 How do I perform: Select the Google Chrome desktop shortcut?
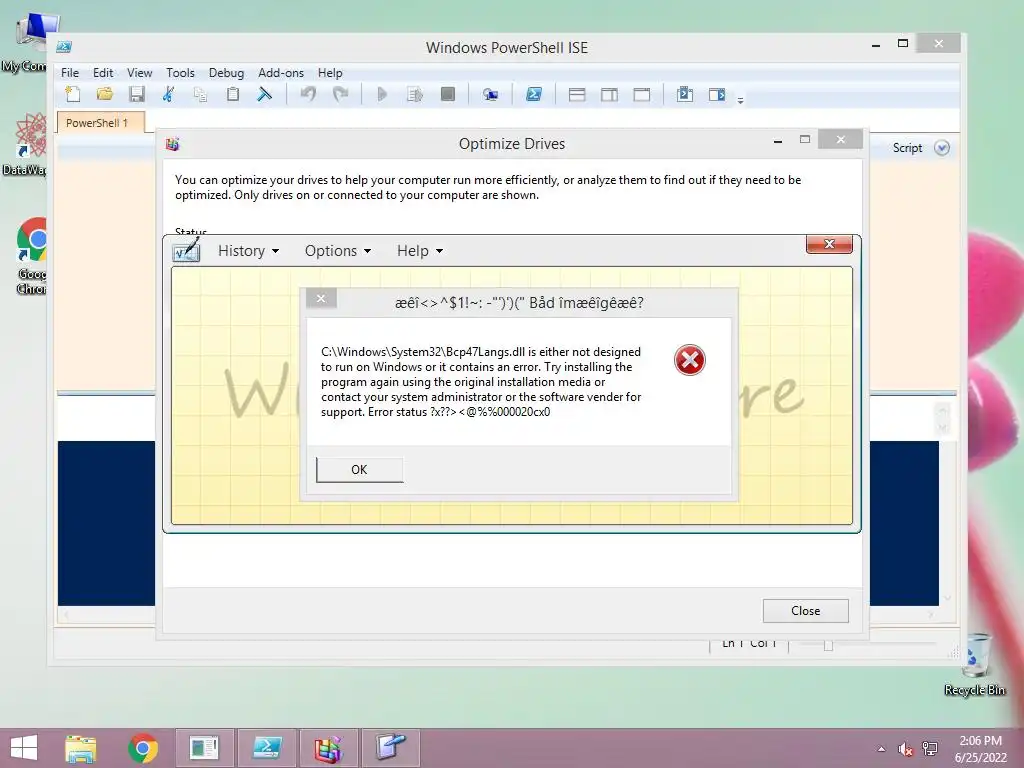tap(33, 256)
